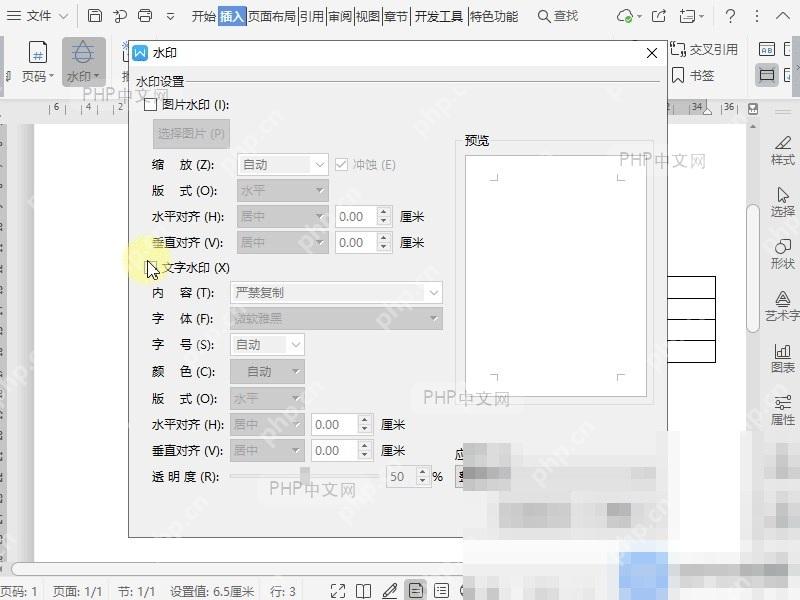Screen dimensions: 800x600
Task: Close the 水印 dialog
Action: tap(652, 53)
